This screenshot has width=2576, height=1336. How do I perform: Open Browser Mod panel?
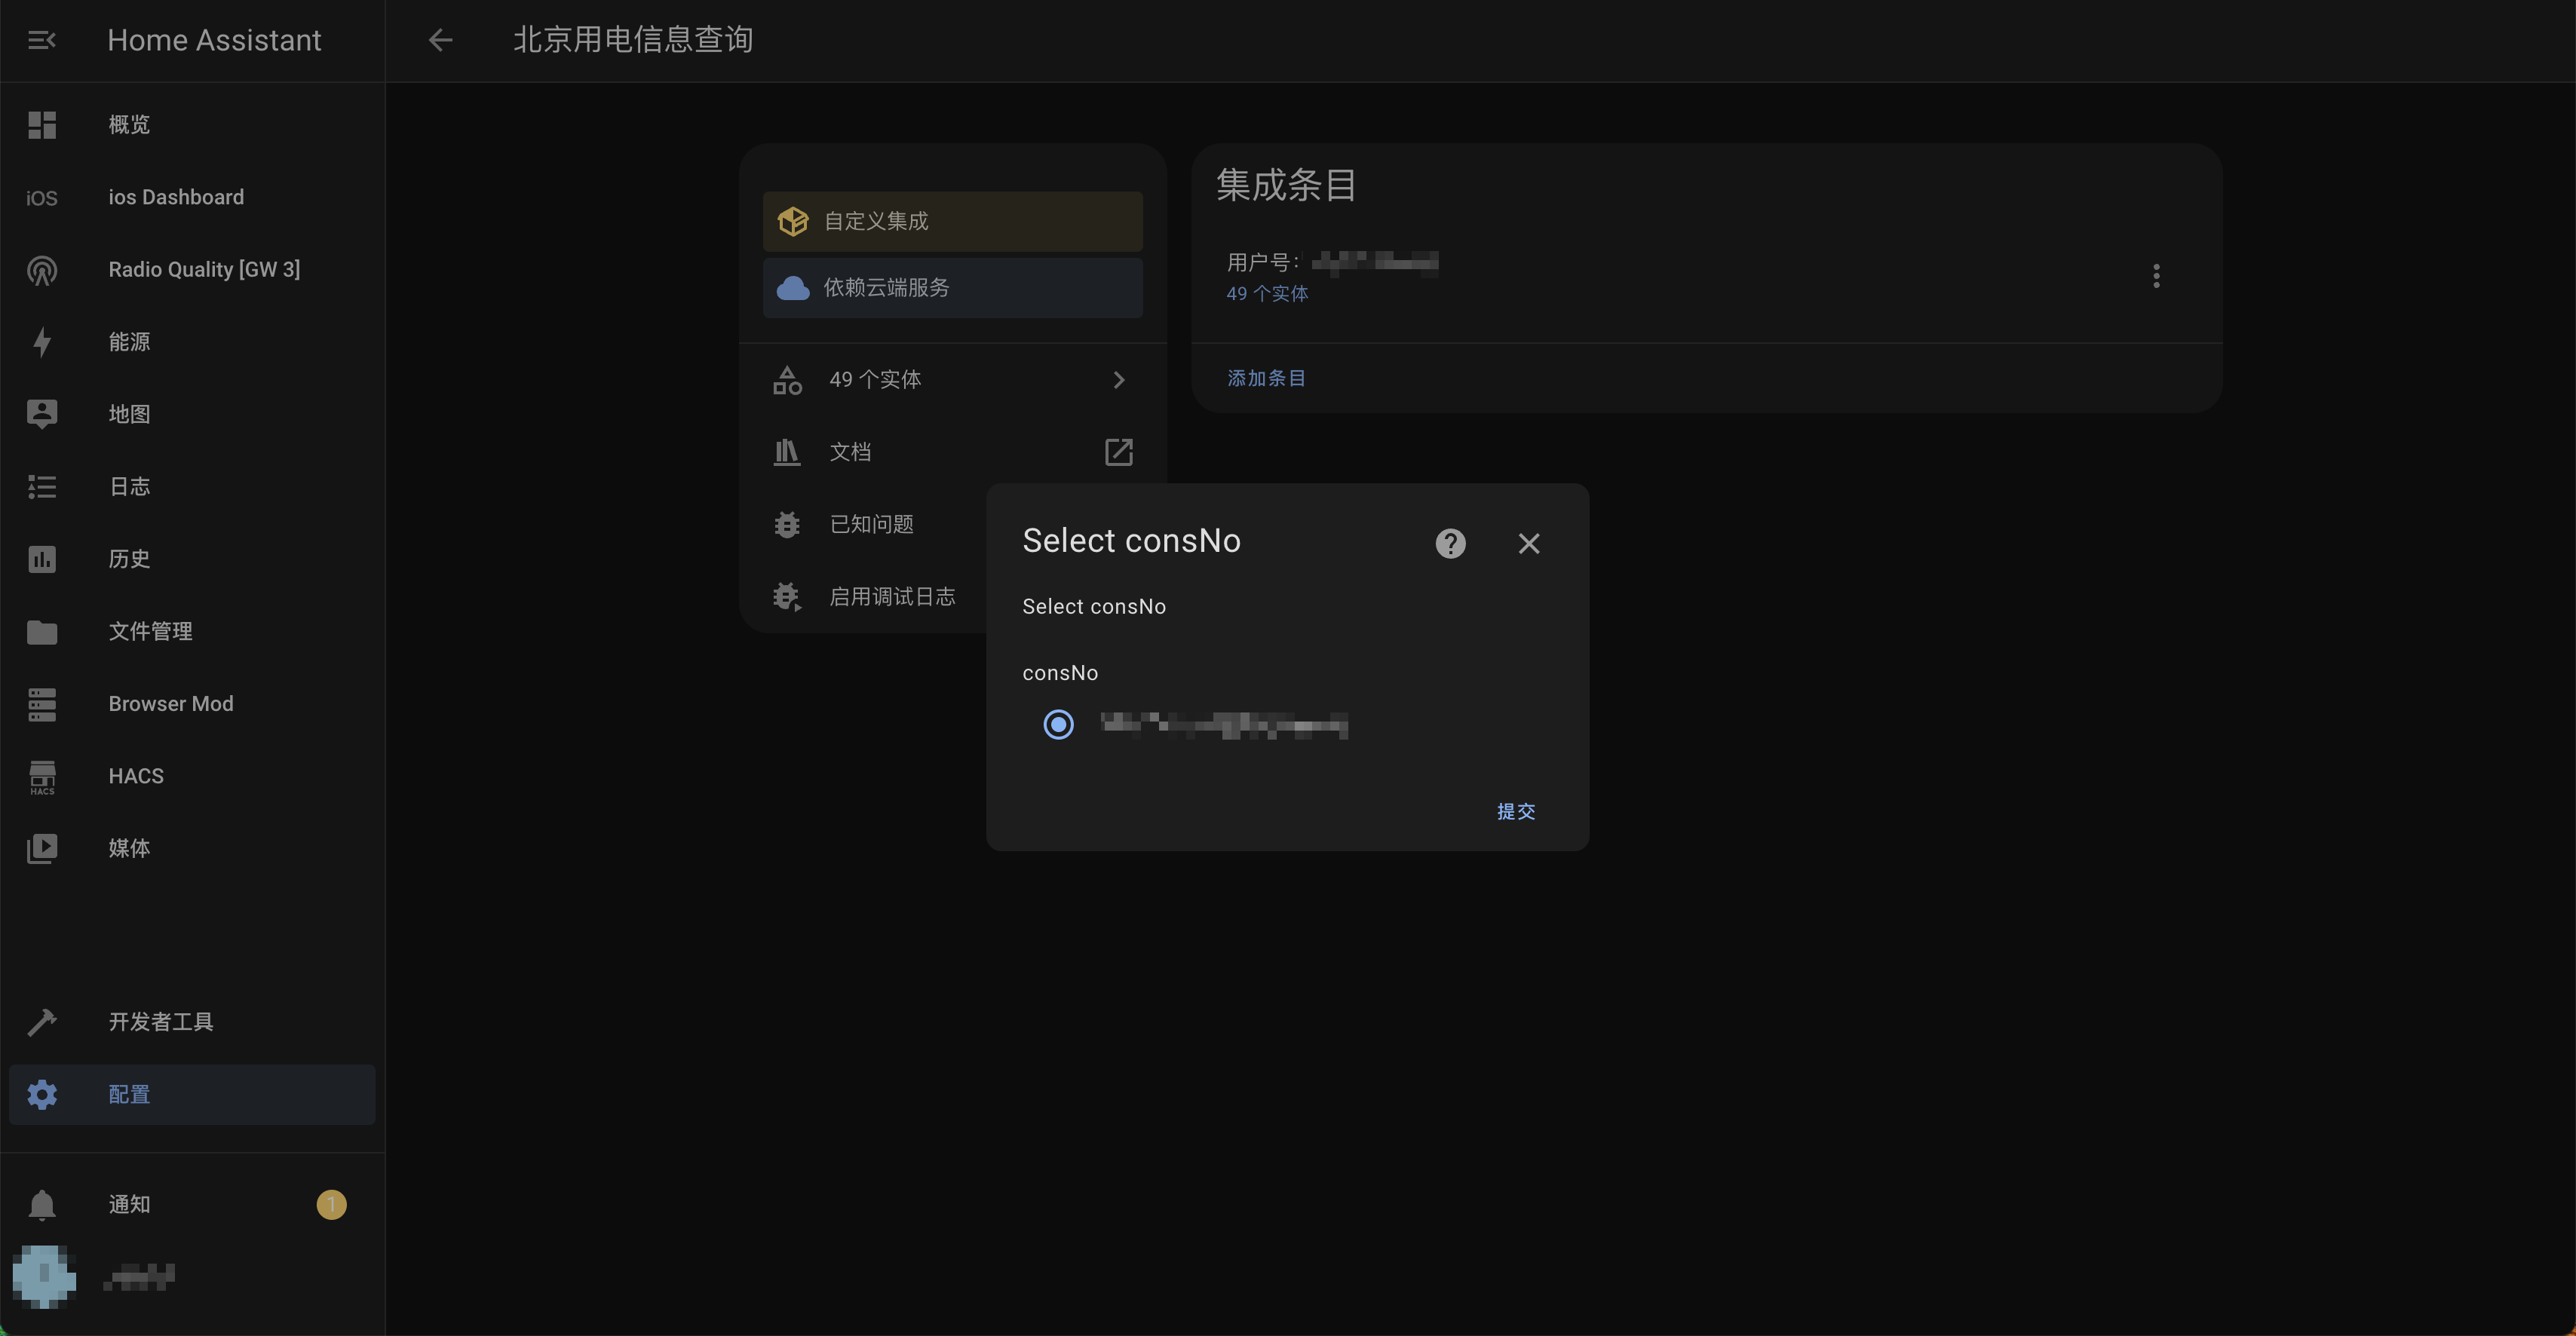170,704
